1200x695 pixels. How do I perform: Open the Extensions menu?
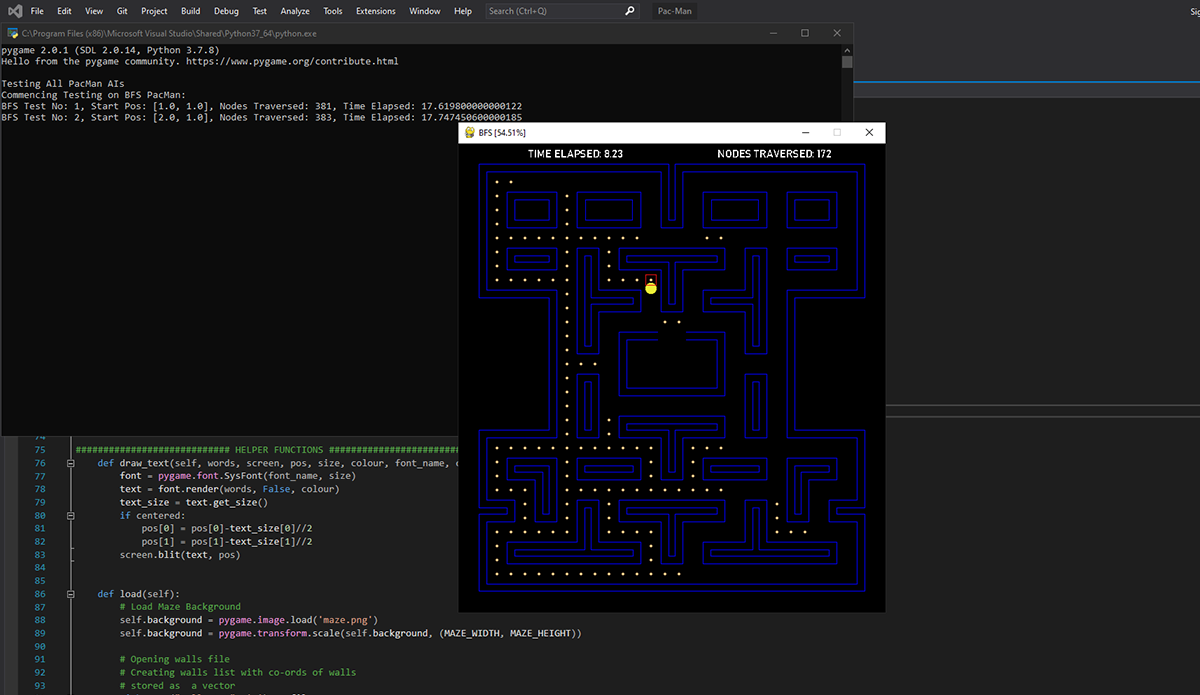click(x=376, y=11)
